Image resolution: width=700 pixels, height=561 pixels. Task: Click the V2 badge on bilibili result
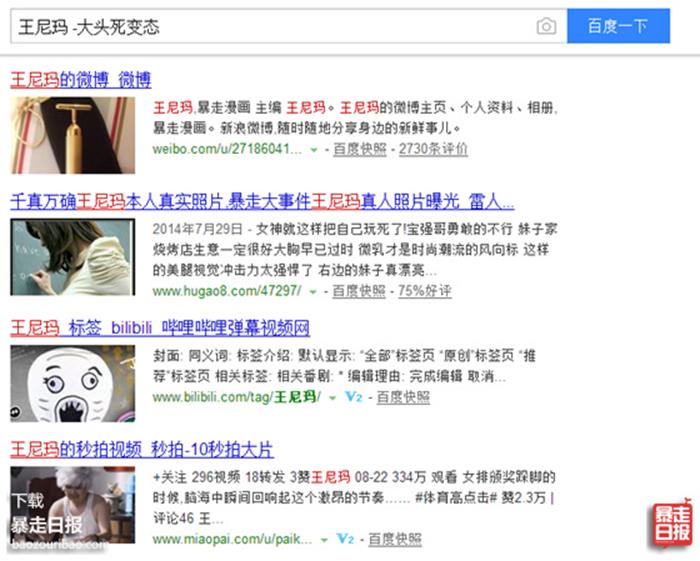pyautogui.click(x=354, y=397)
